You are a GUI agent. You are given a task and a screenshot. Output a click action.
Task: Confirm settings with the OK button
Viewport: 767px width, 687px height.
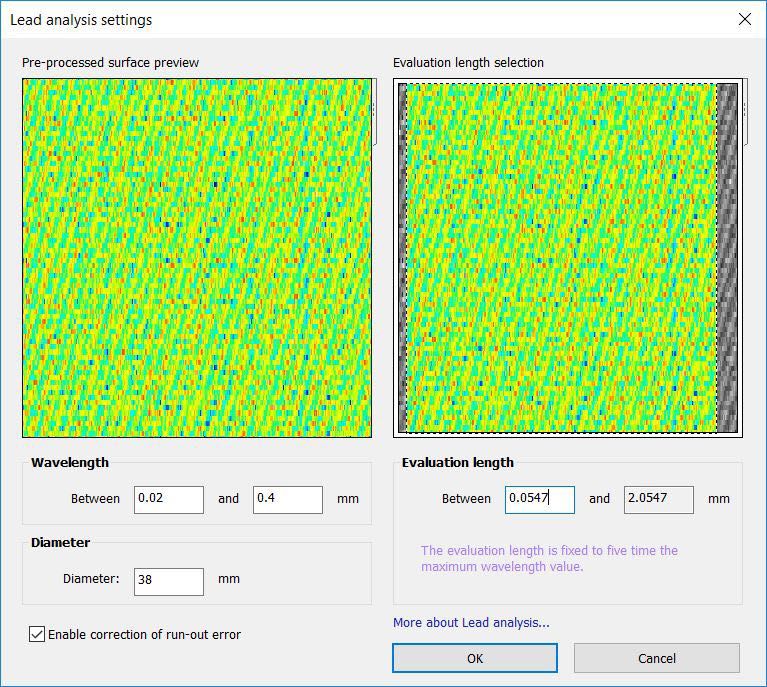(x=474, y=658)
